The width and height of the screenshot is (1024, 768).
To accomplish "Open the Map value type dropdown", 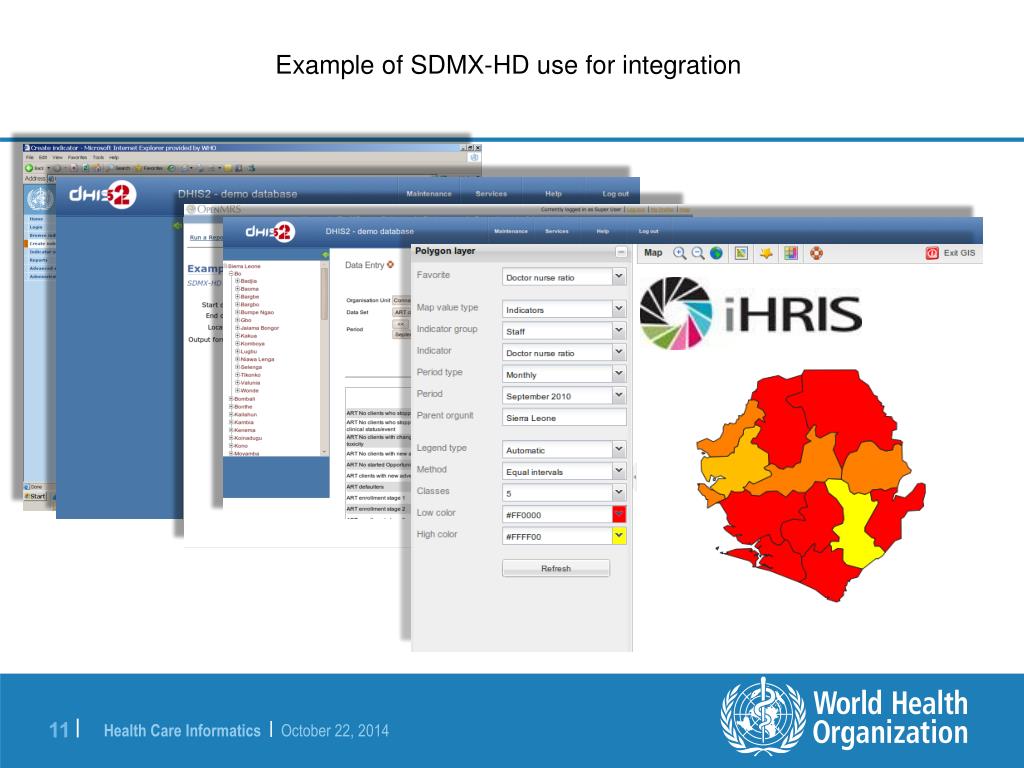I will coord(618,309).
